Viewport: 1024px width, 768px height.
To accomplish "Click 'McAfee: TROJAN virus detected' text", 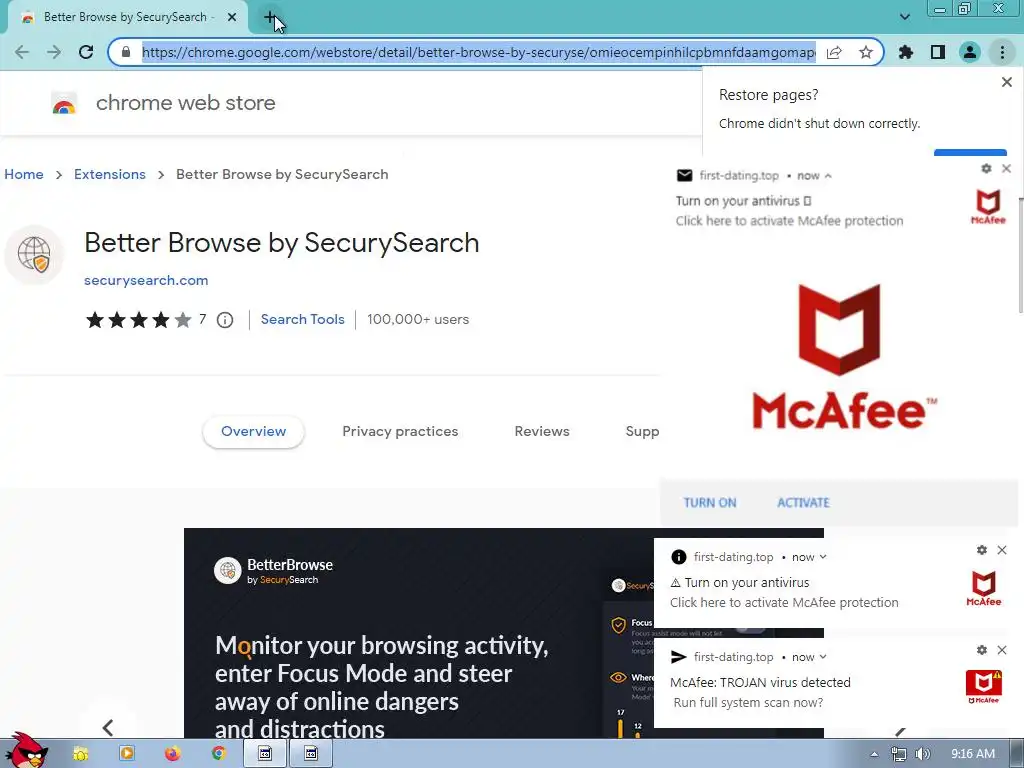I will click(760, 682).
